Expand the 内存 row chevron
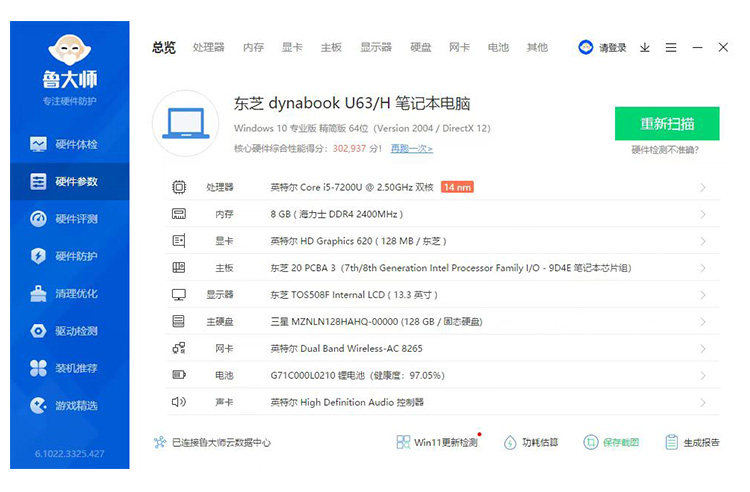The width and height of the screenshot is (750, 492). click(703, 214)
